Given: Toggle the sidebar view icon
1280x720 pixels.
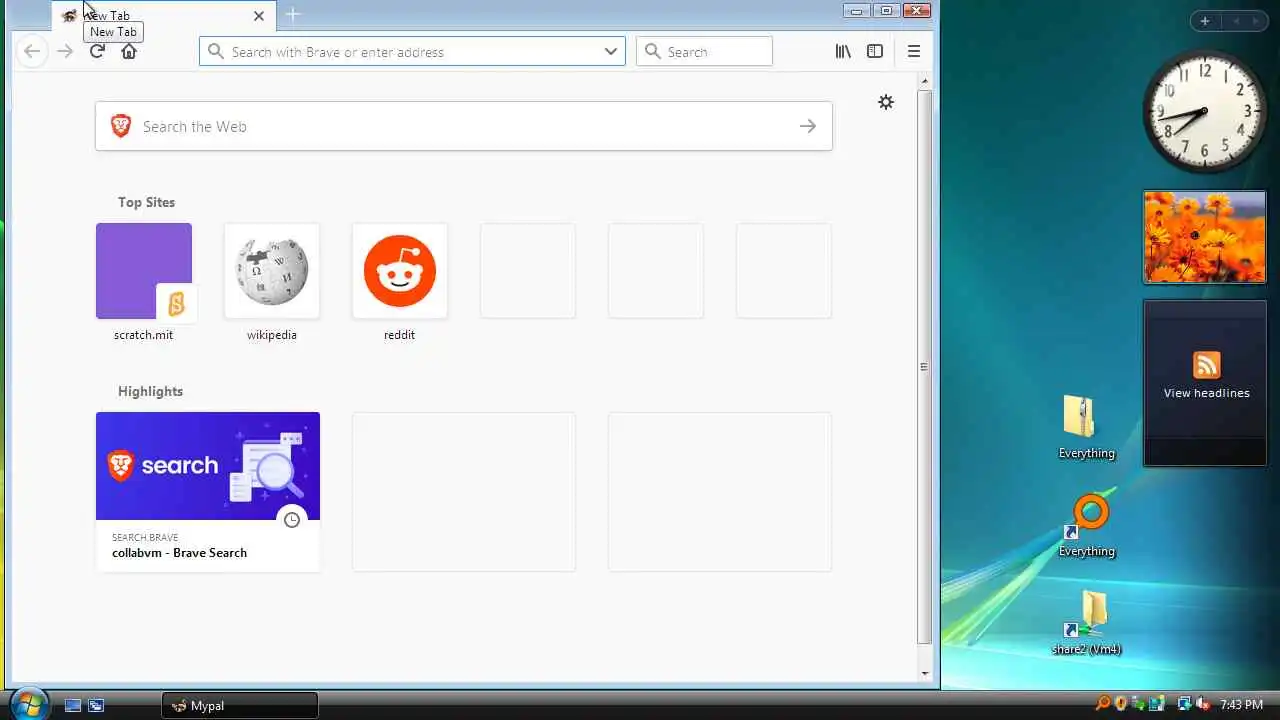Looking at the screenshot, I should (x=875, y=51).
